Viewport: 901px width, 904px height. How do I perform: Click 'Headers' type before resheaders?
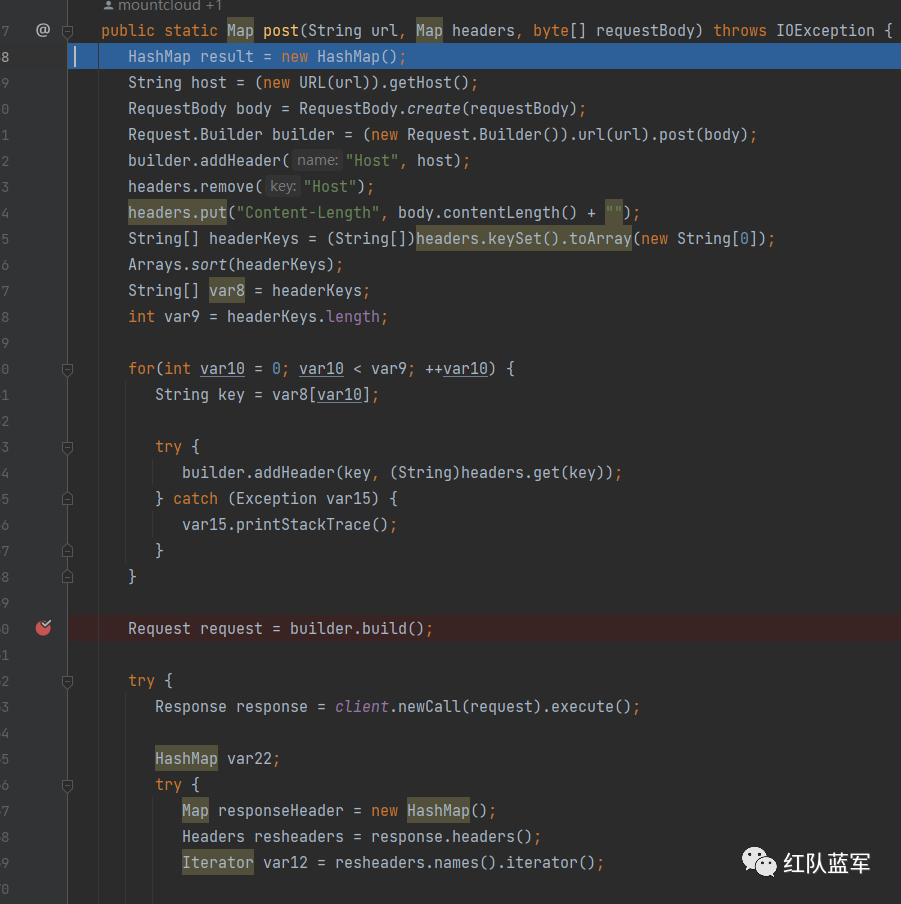[x=213, y=837]
